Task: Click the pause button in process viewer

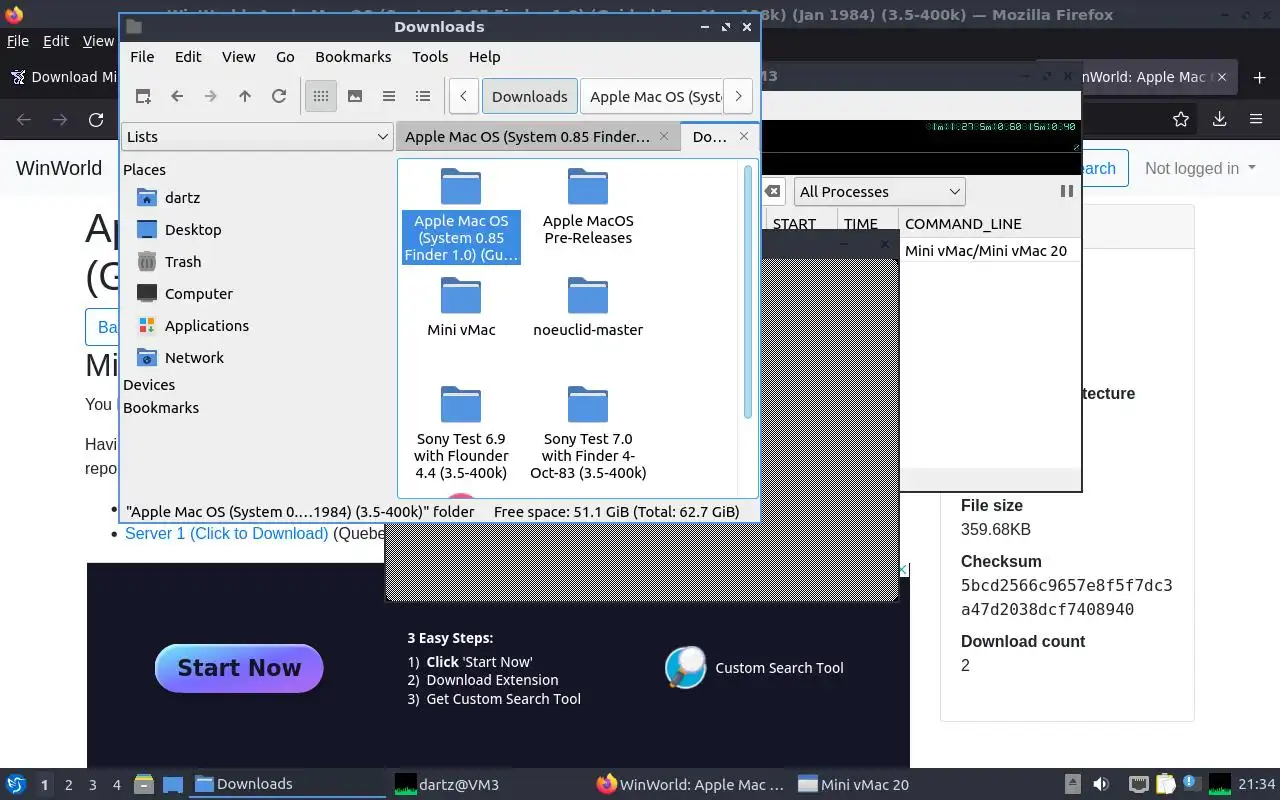Action: [x=1066, y=191]
